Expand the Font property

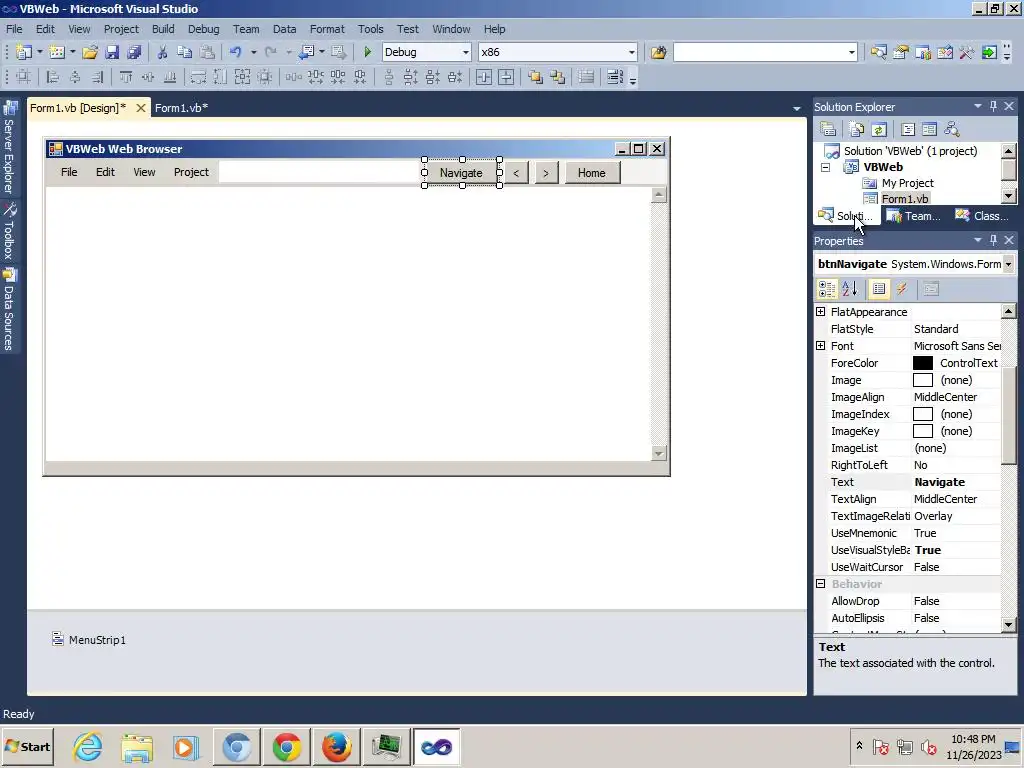821,345
